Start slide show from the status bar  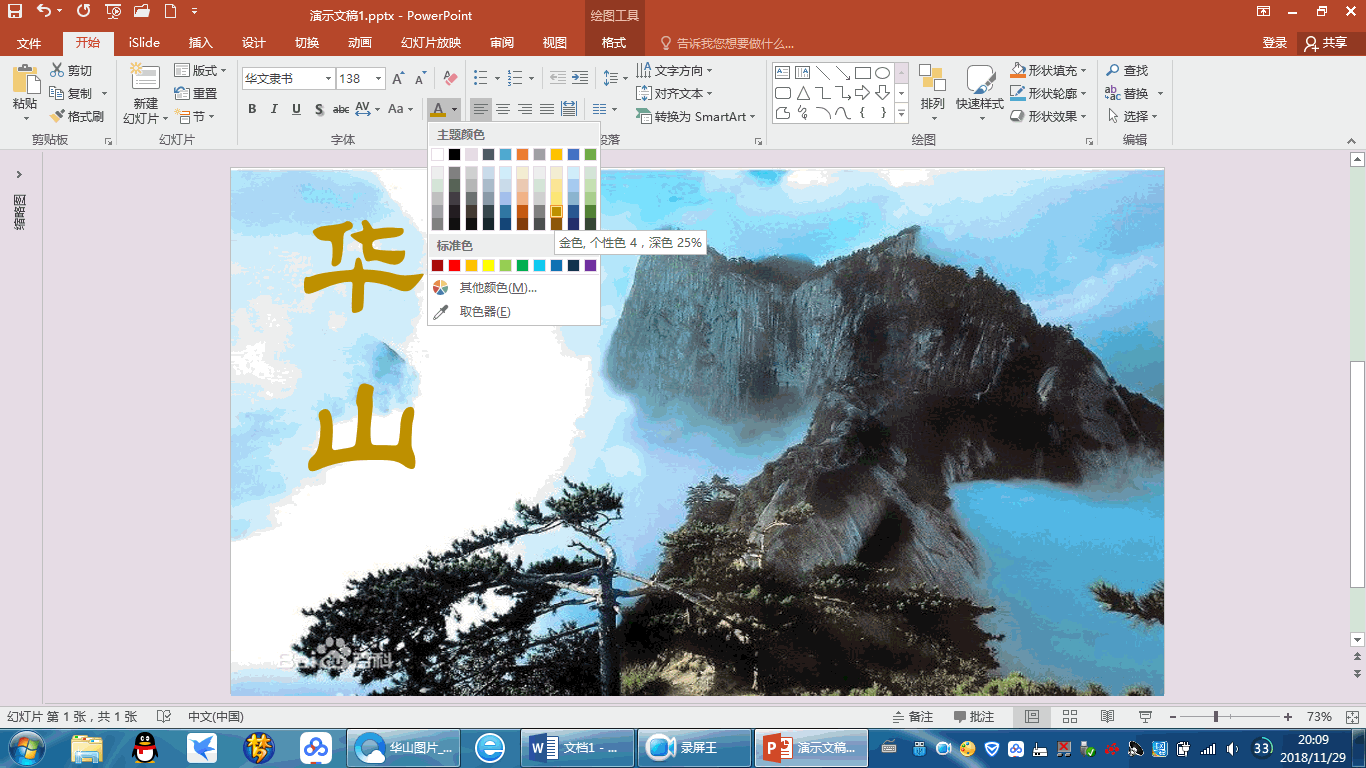click(1145, 717)
